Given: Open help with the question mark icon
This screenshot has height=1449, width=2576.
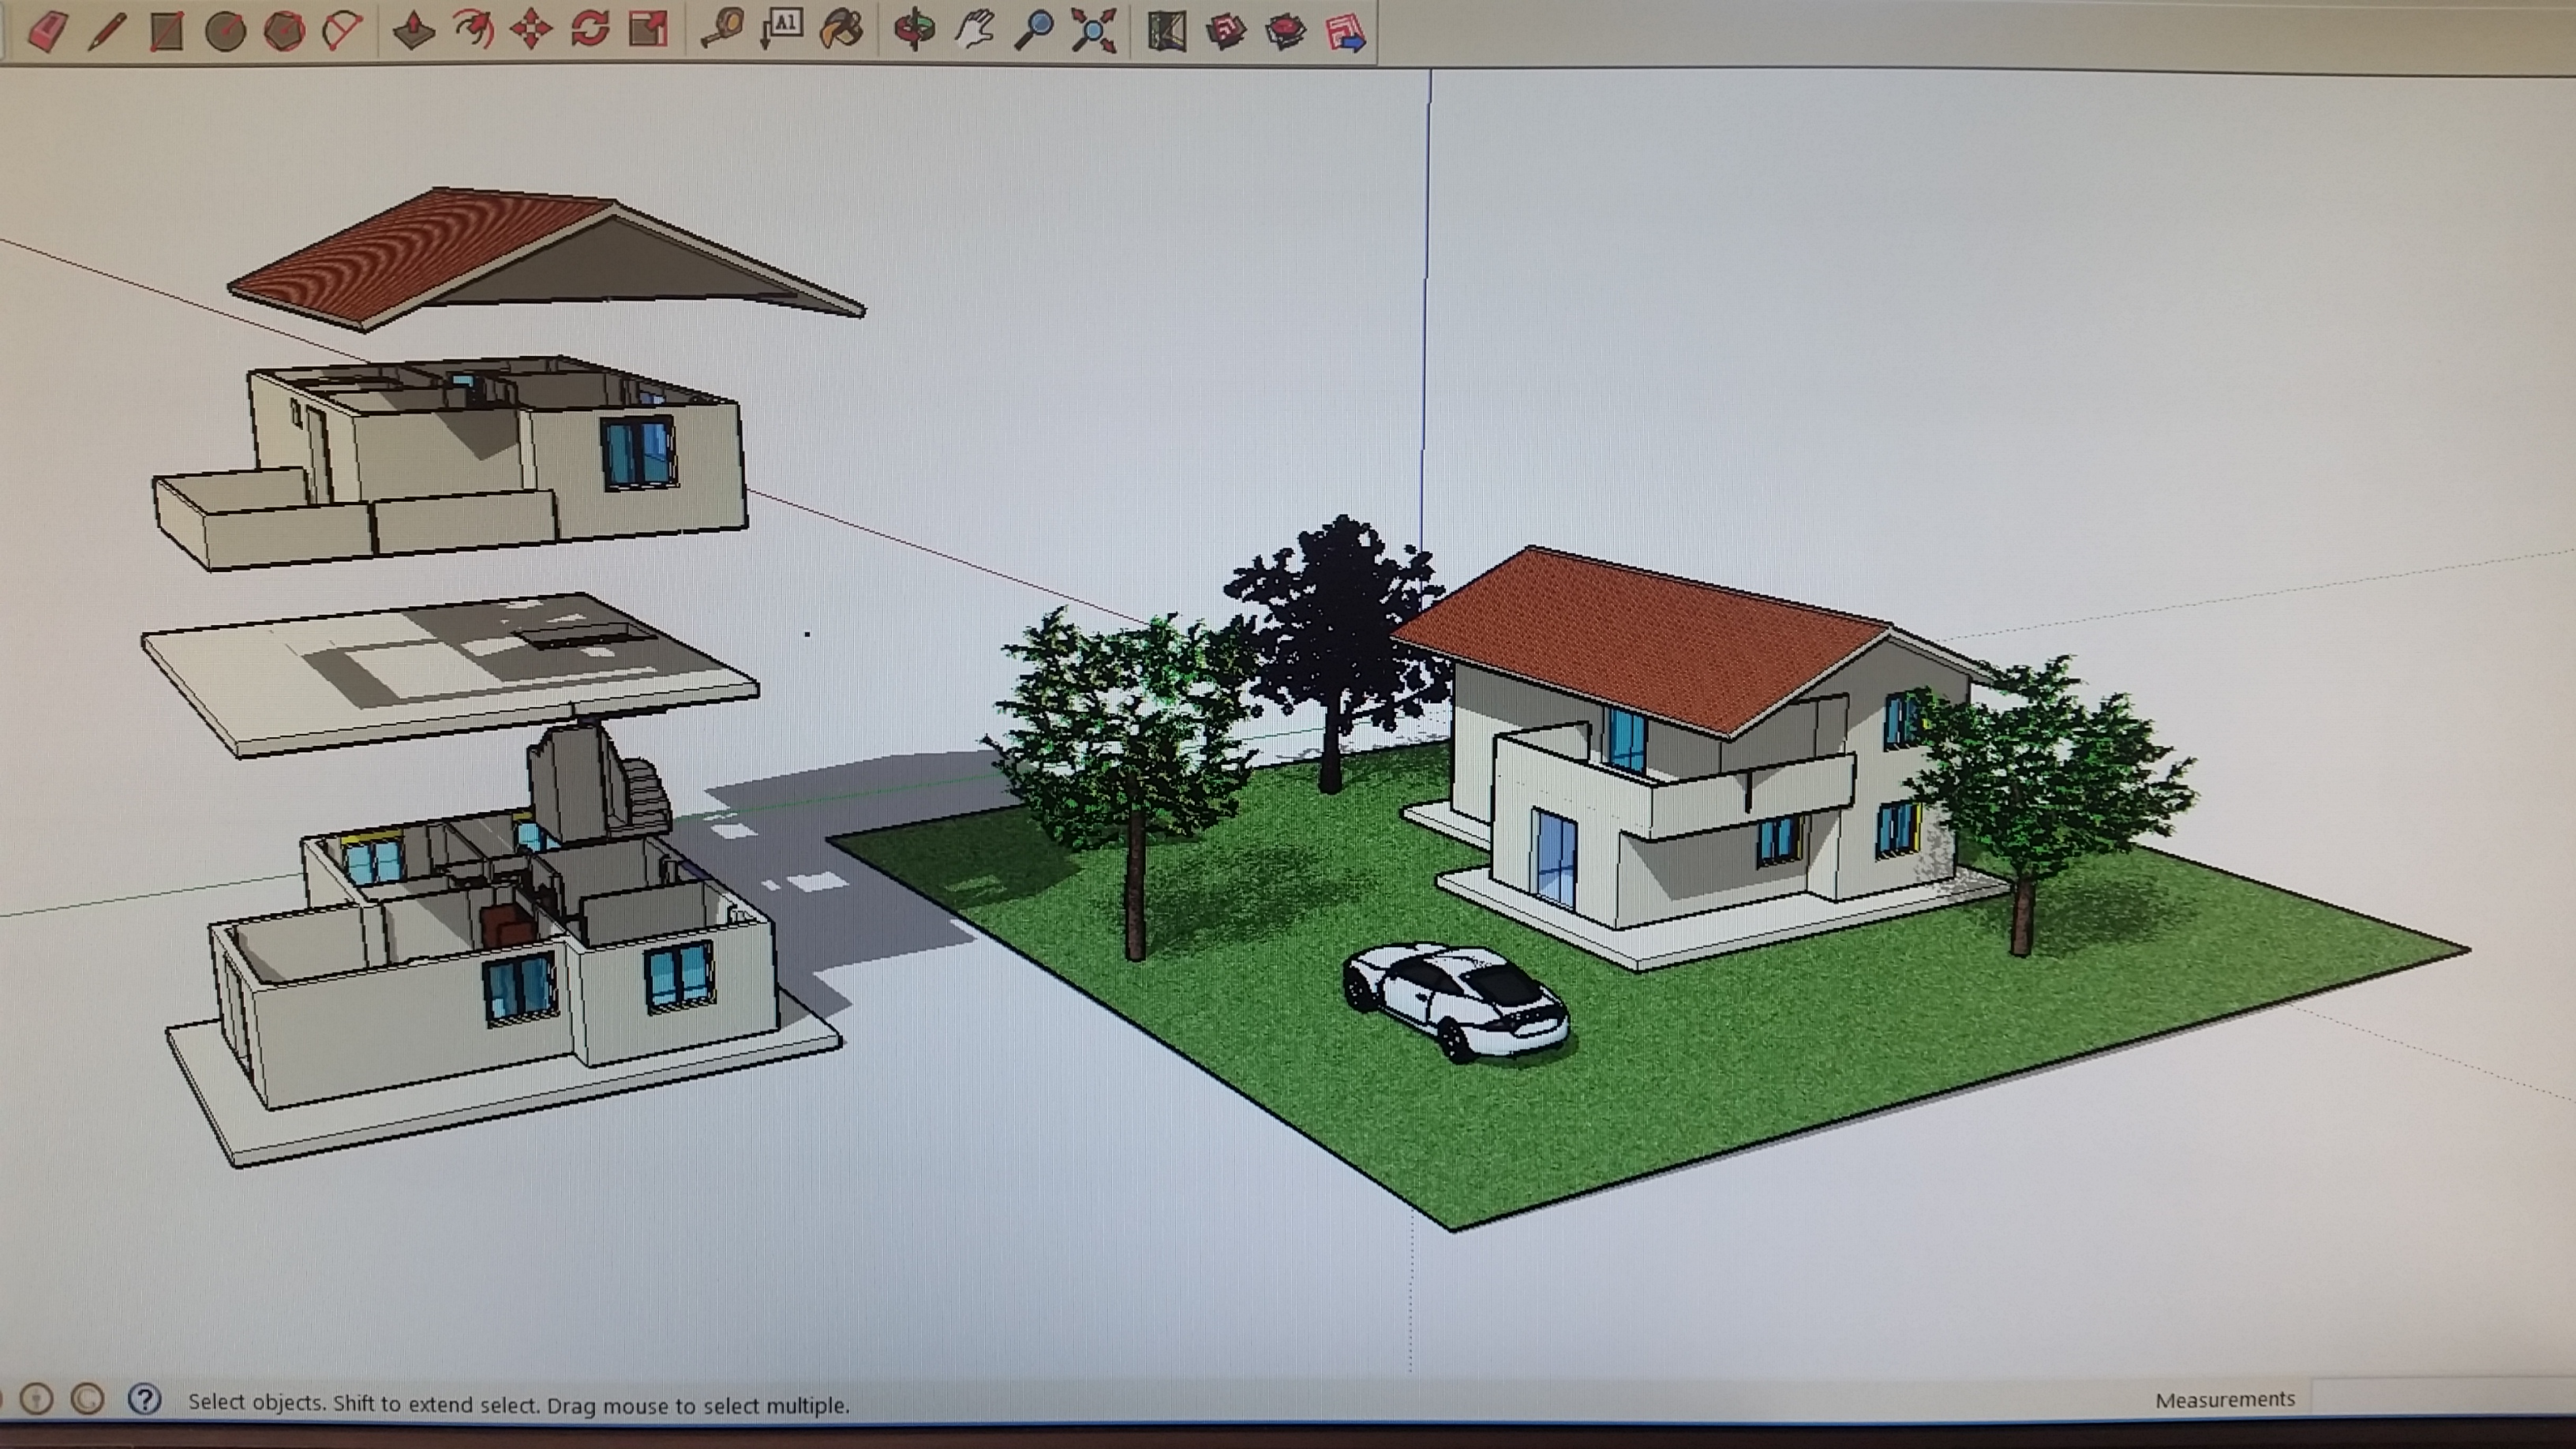Looking at the screenshot, I should coord(145,1399).
